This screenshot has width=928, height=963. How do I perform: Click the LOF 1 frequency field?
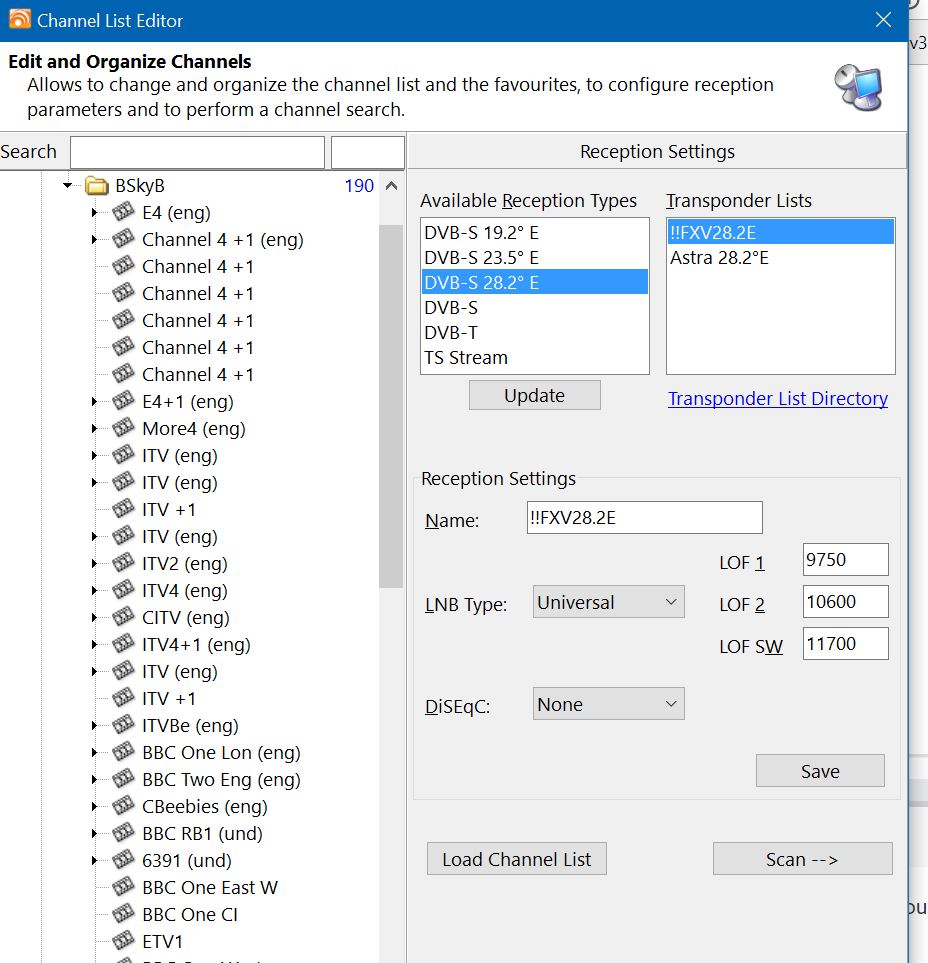(x=845, y=560)
